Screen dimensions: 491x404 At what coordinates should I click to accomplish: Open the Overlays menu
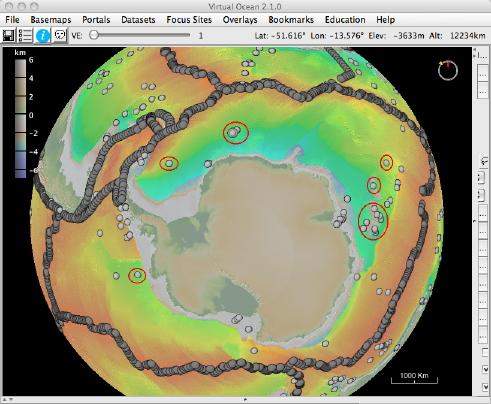point(240,20)
